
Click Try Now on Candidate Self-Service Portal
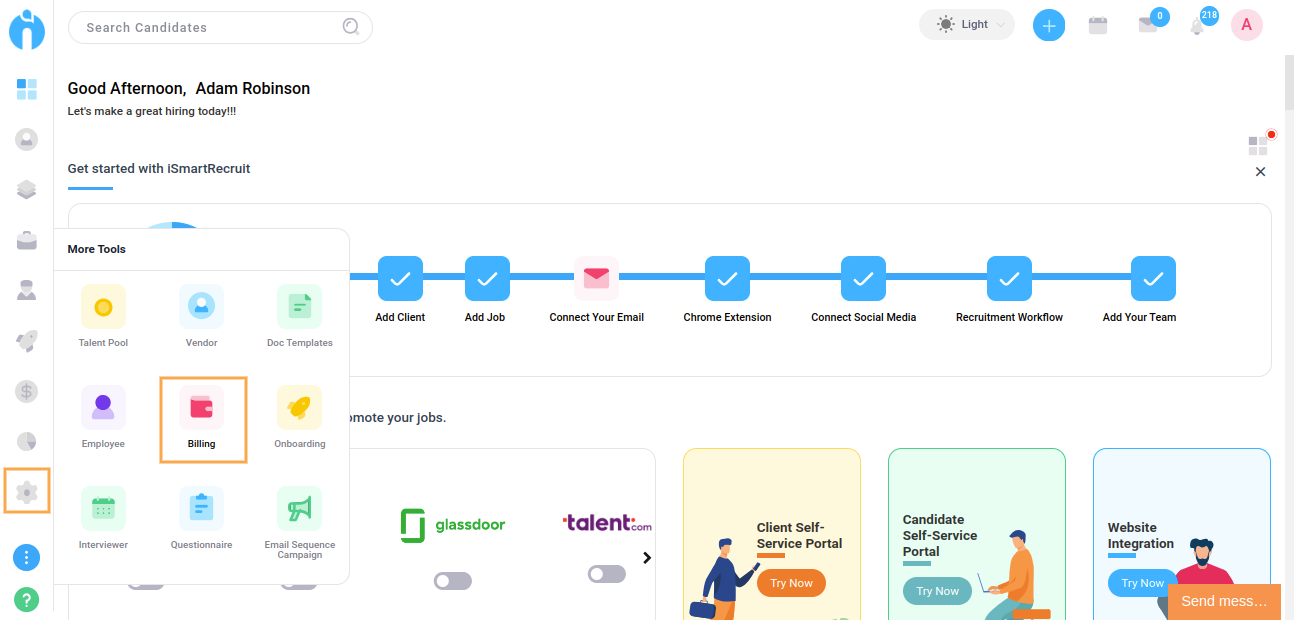(937, 591)
